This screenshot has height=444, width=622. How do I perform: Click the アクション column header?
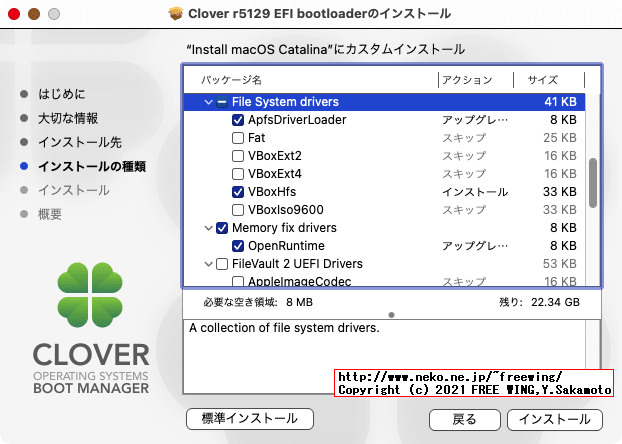click(467, 80)
